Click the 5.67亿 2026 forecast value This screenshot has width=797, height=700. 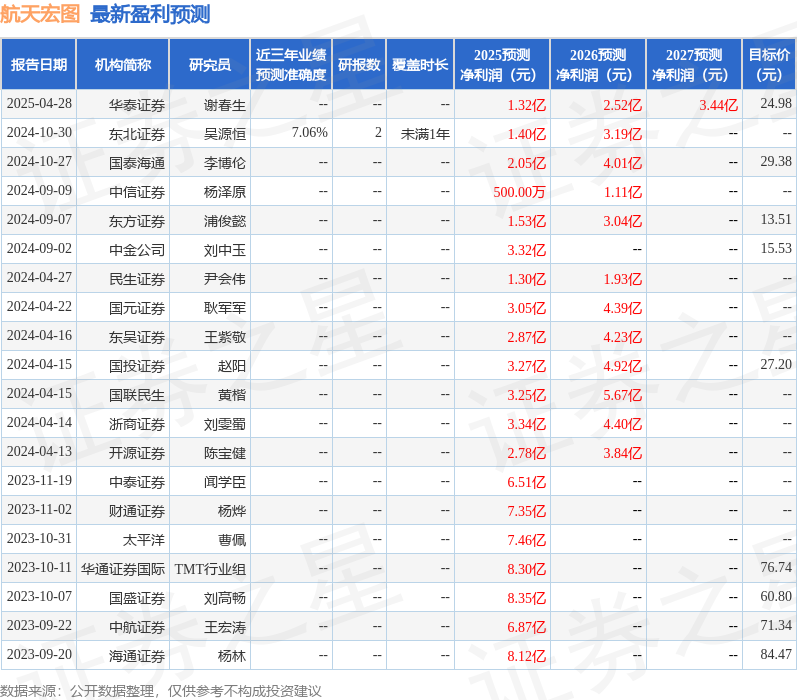point(623,394)
